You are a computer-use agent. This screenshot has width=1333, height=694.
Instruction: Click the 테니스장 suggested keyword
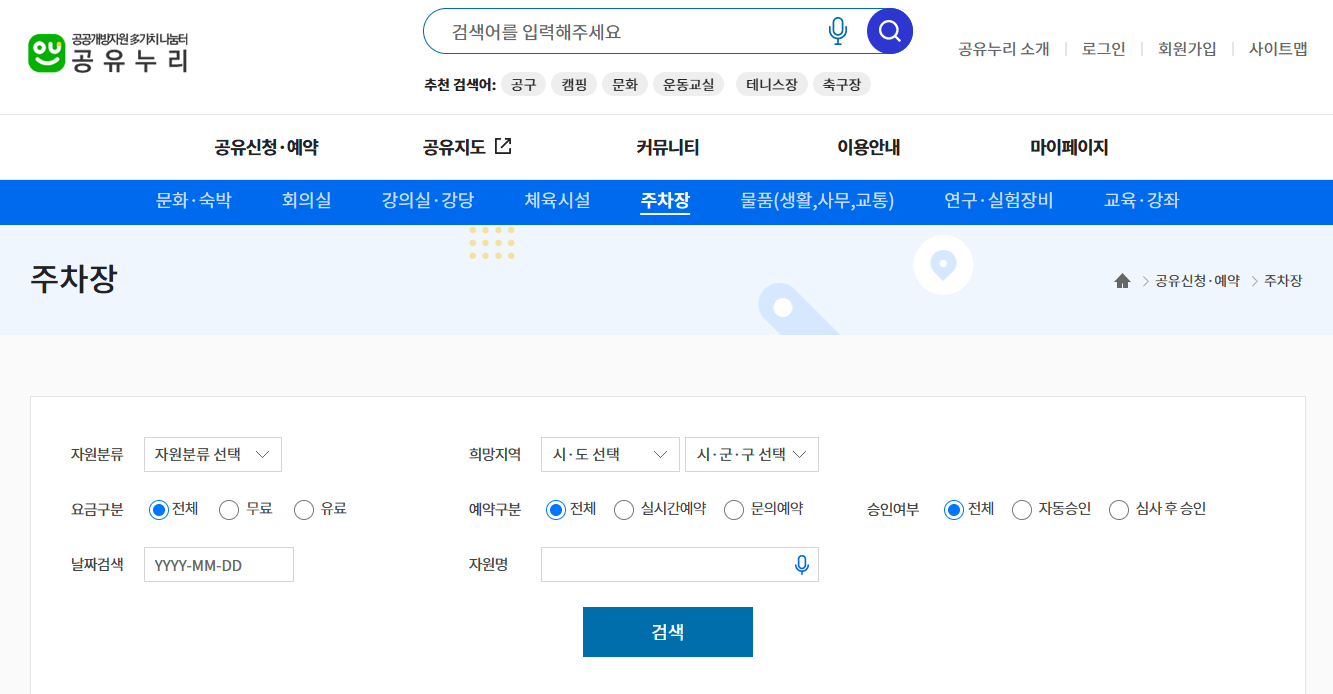click(x=771, y=84)
